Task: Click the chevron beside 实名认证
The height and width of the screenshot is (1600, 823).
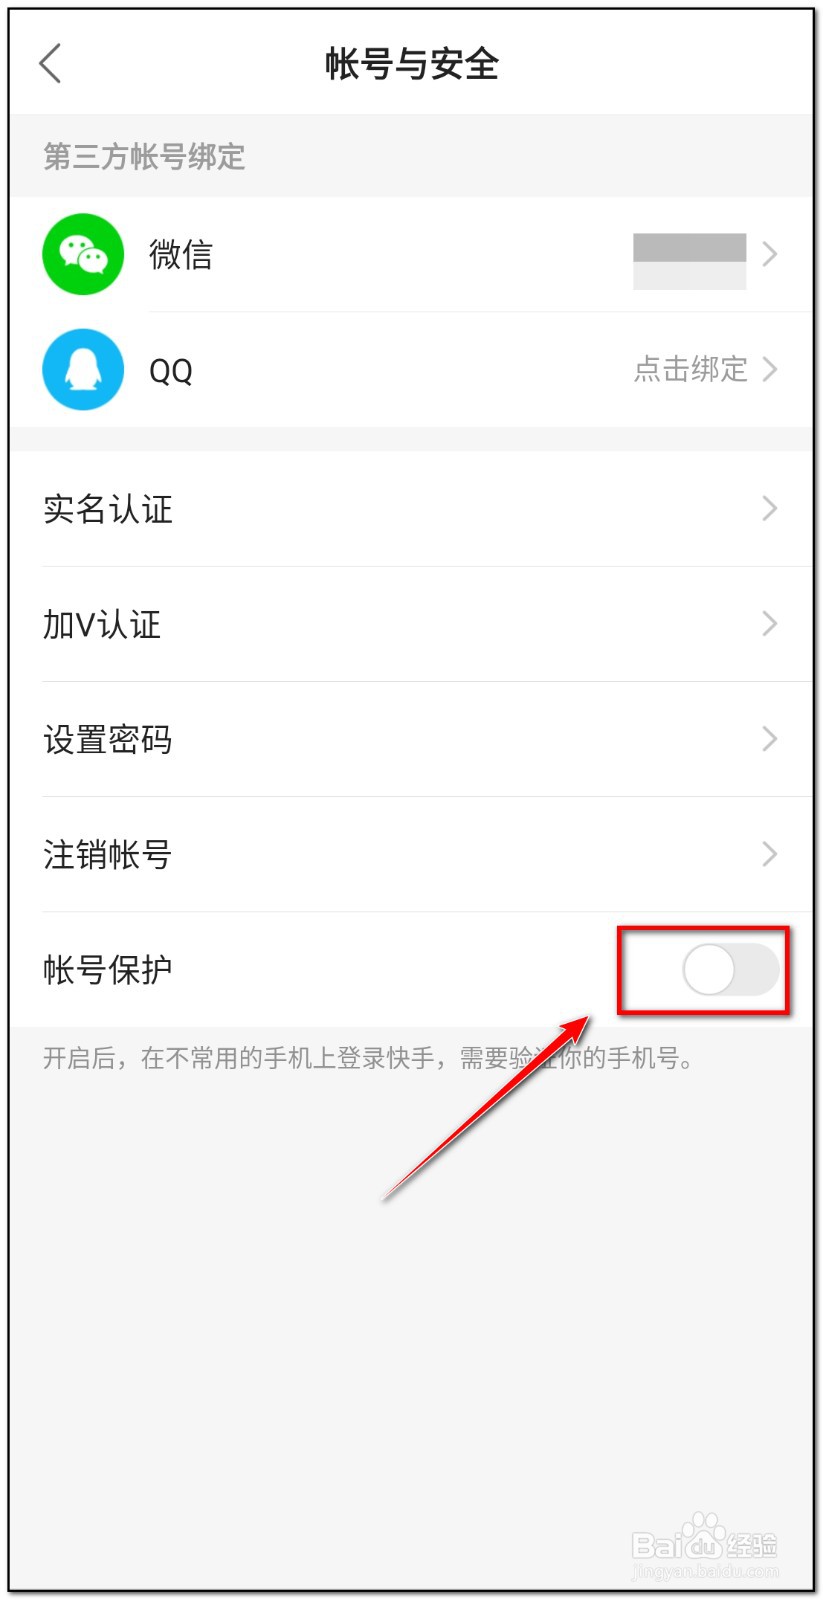Action: pos(769,508)
